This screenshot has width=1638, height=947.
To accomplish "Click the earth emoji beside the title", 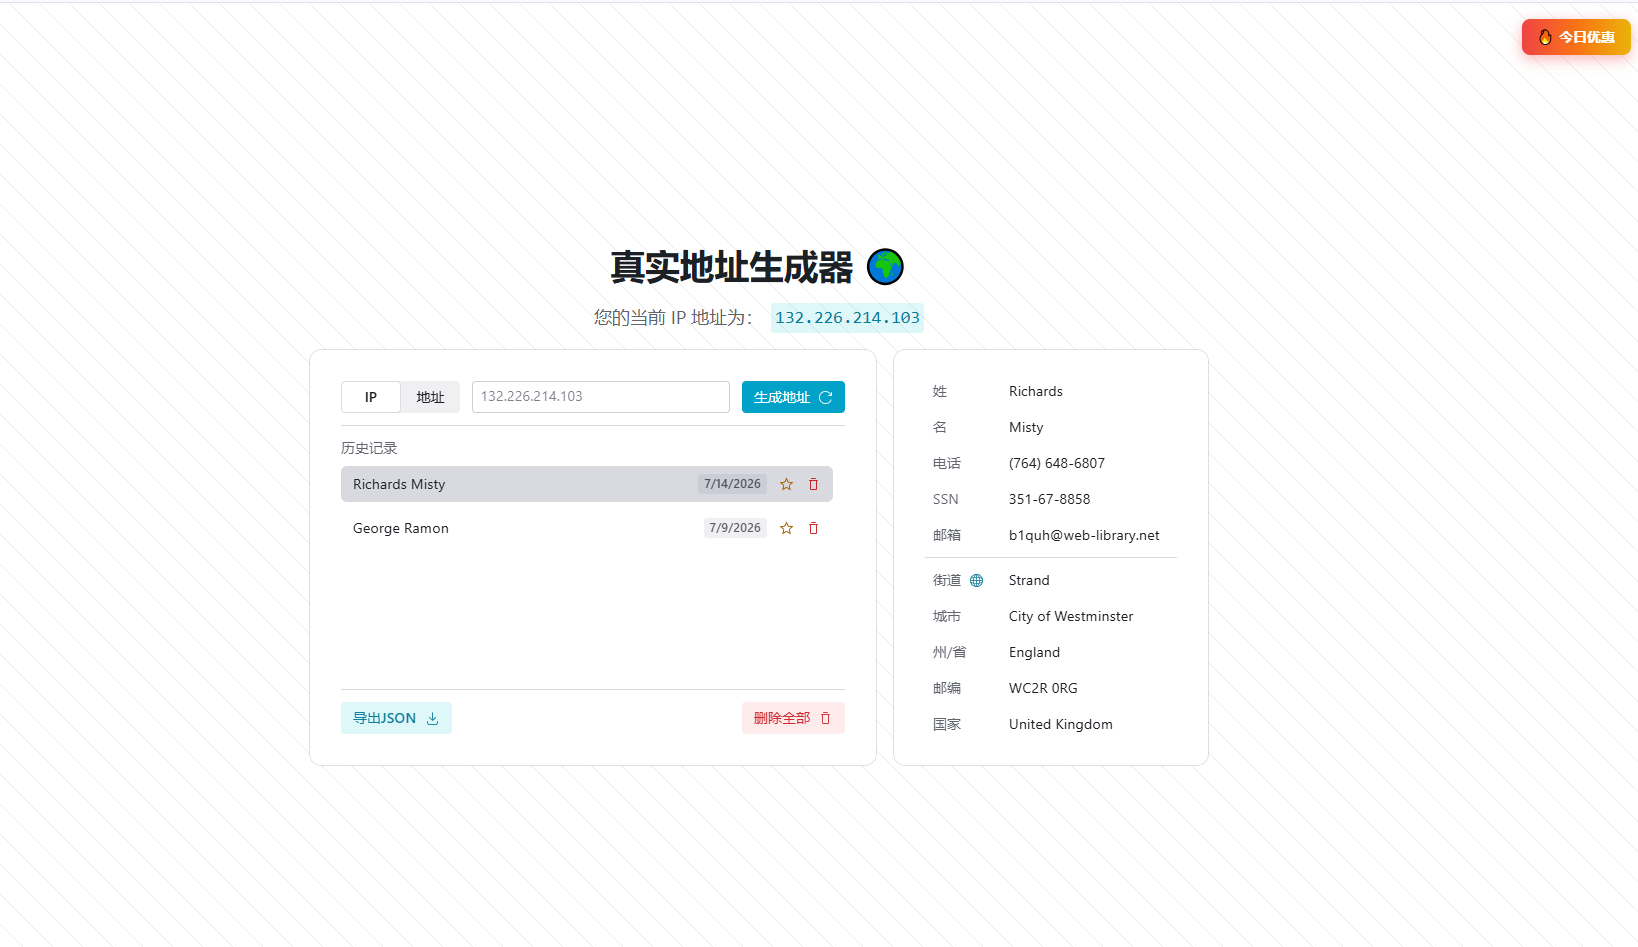I will (885, 267).
